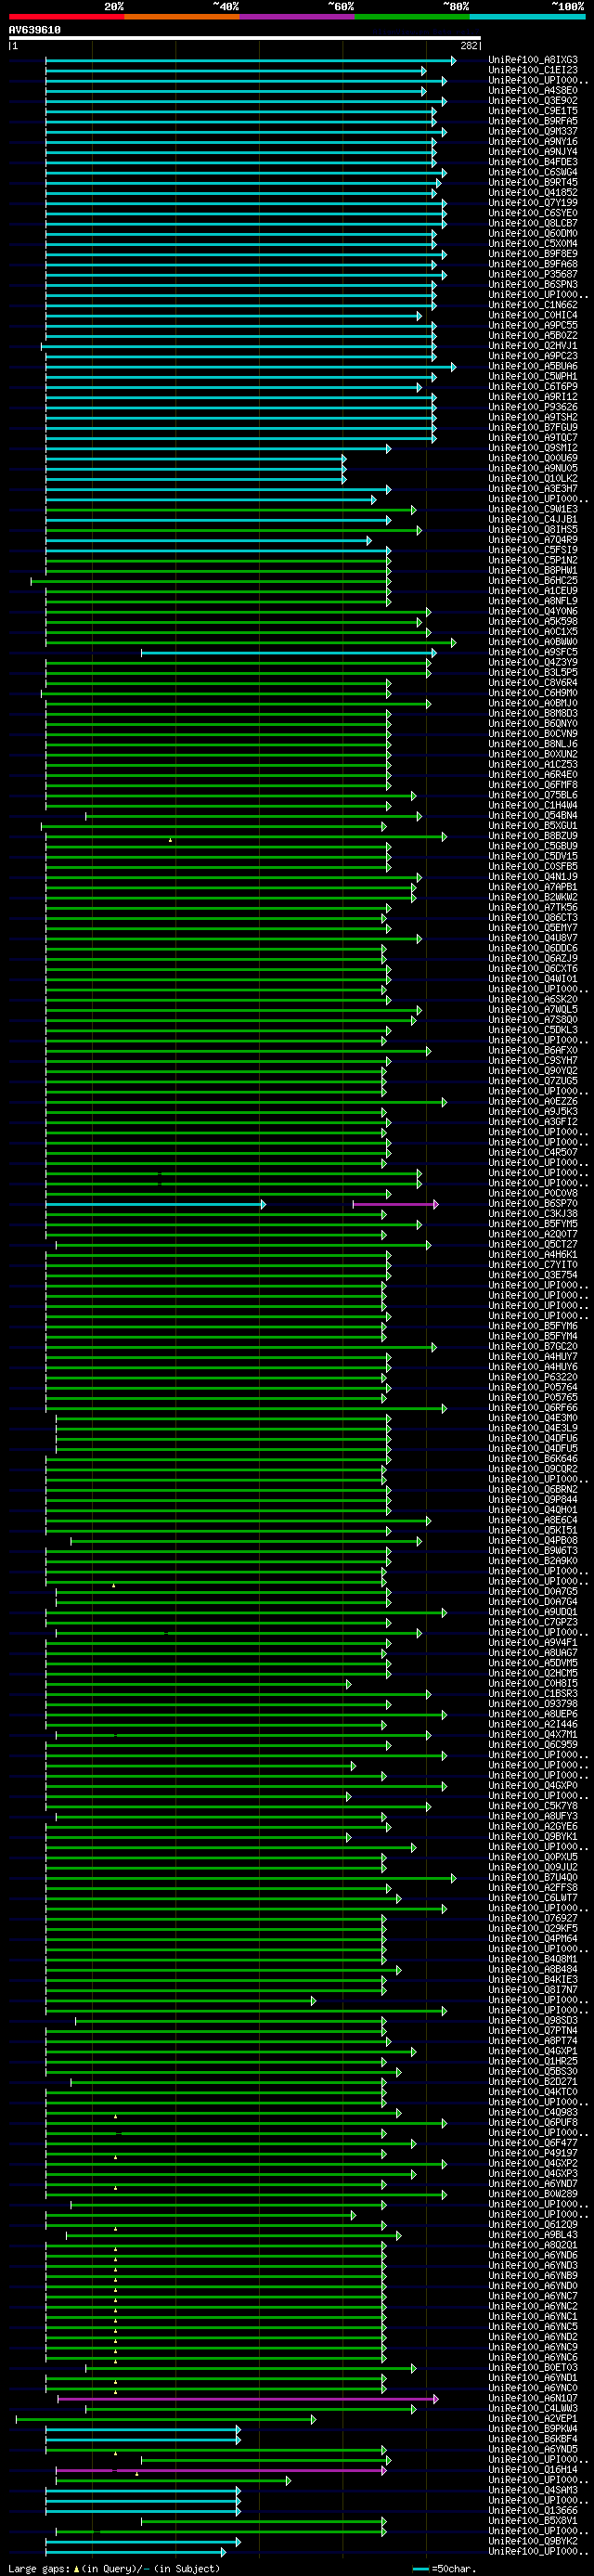Select label UniRef100_B7U4Q0
The width and height of the screenshot is (594, 2576).
(533, 1877)
